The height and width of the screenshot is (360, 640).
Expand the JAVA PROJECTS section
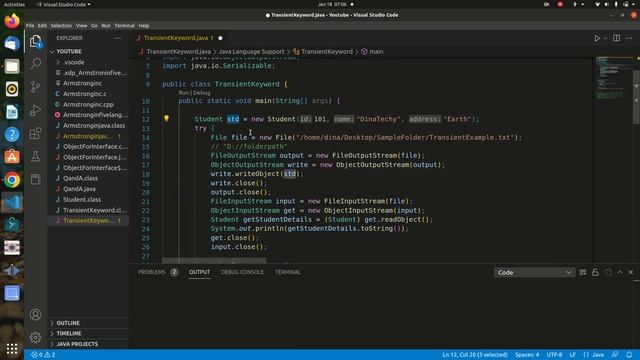click(77, 344)
